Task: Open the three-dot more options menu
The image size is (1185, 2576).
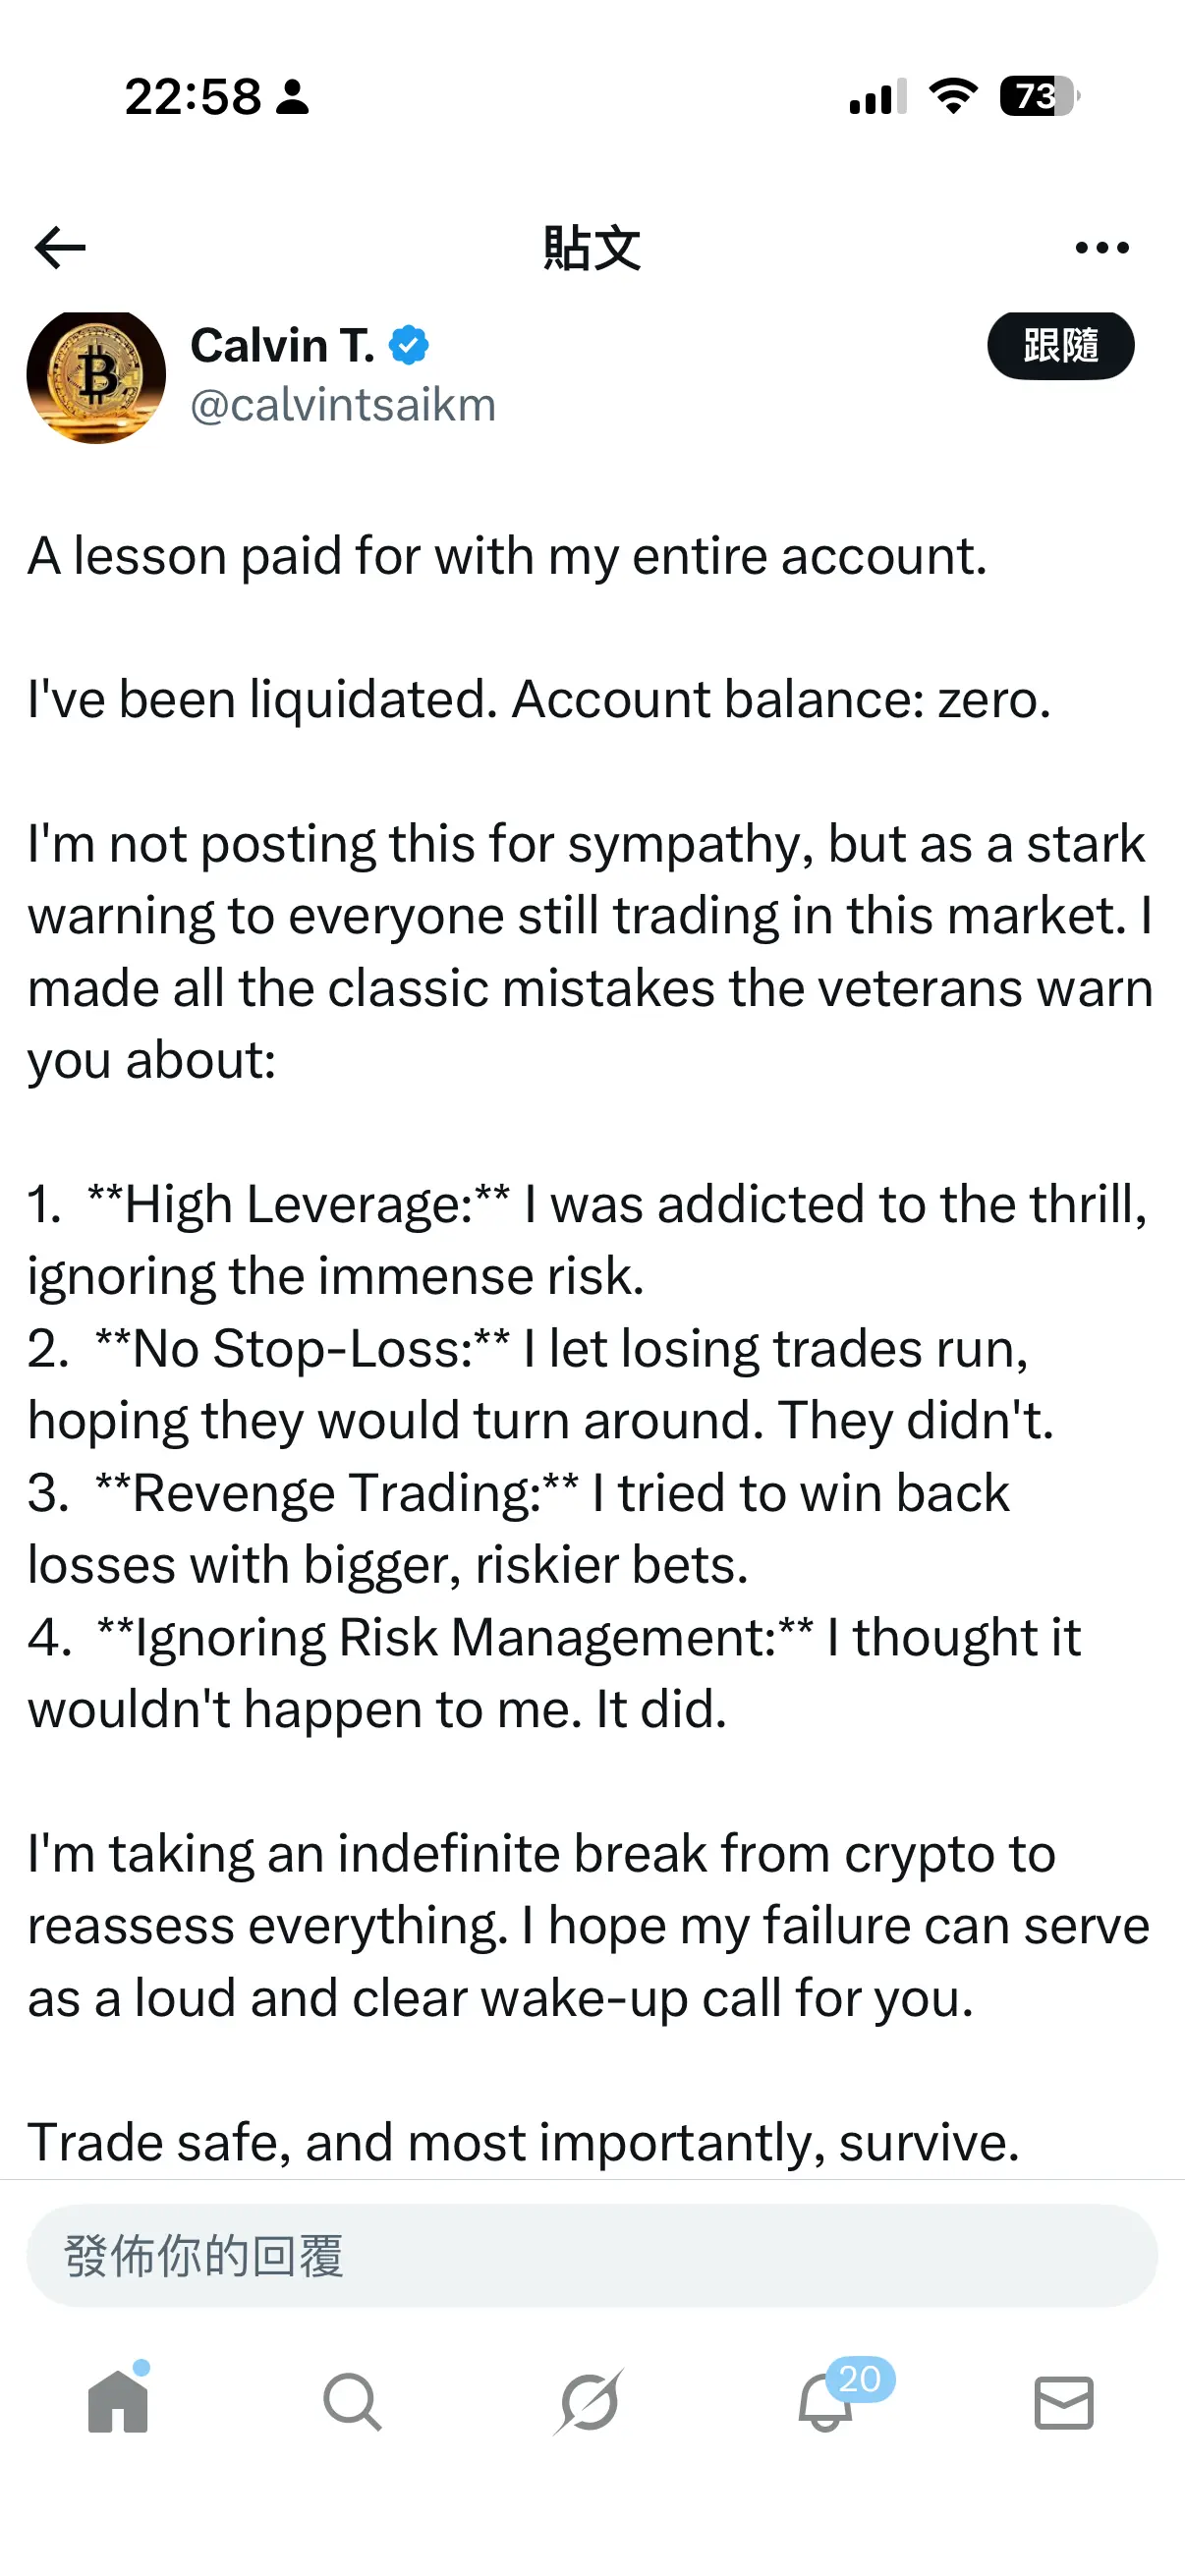Action: coord(1102,248)
